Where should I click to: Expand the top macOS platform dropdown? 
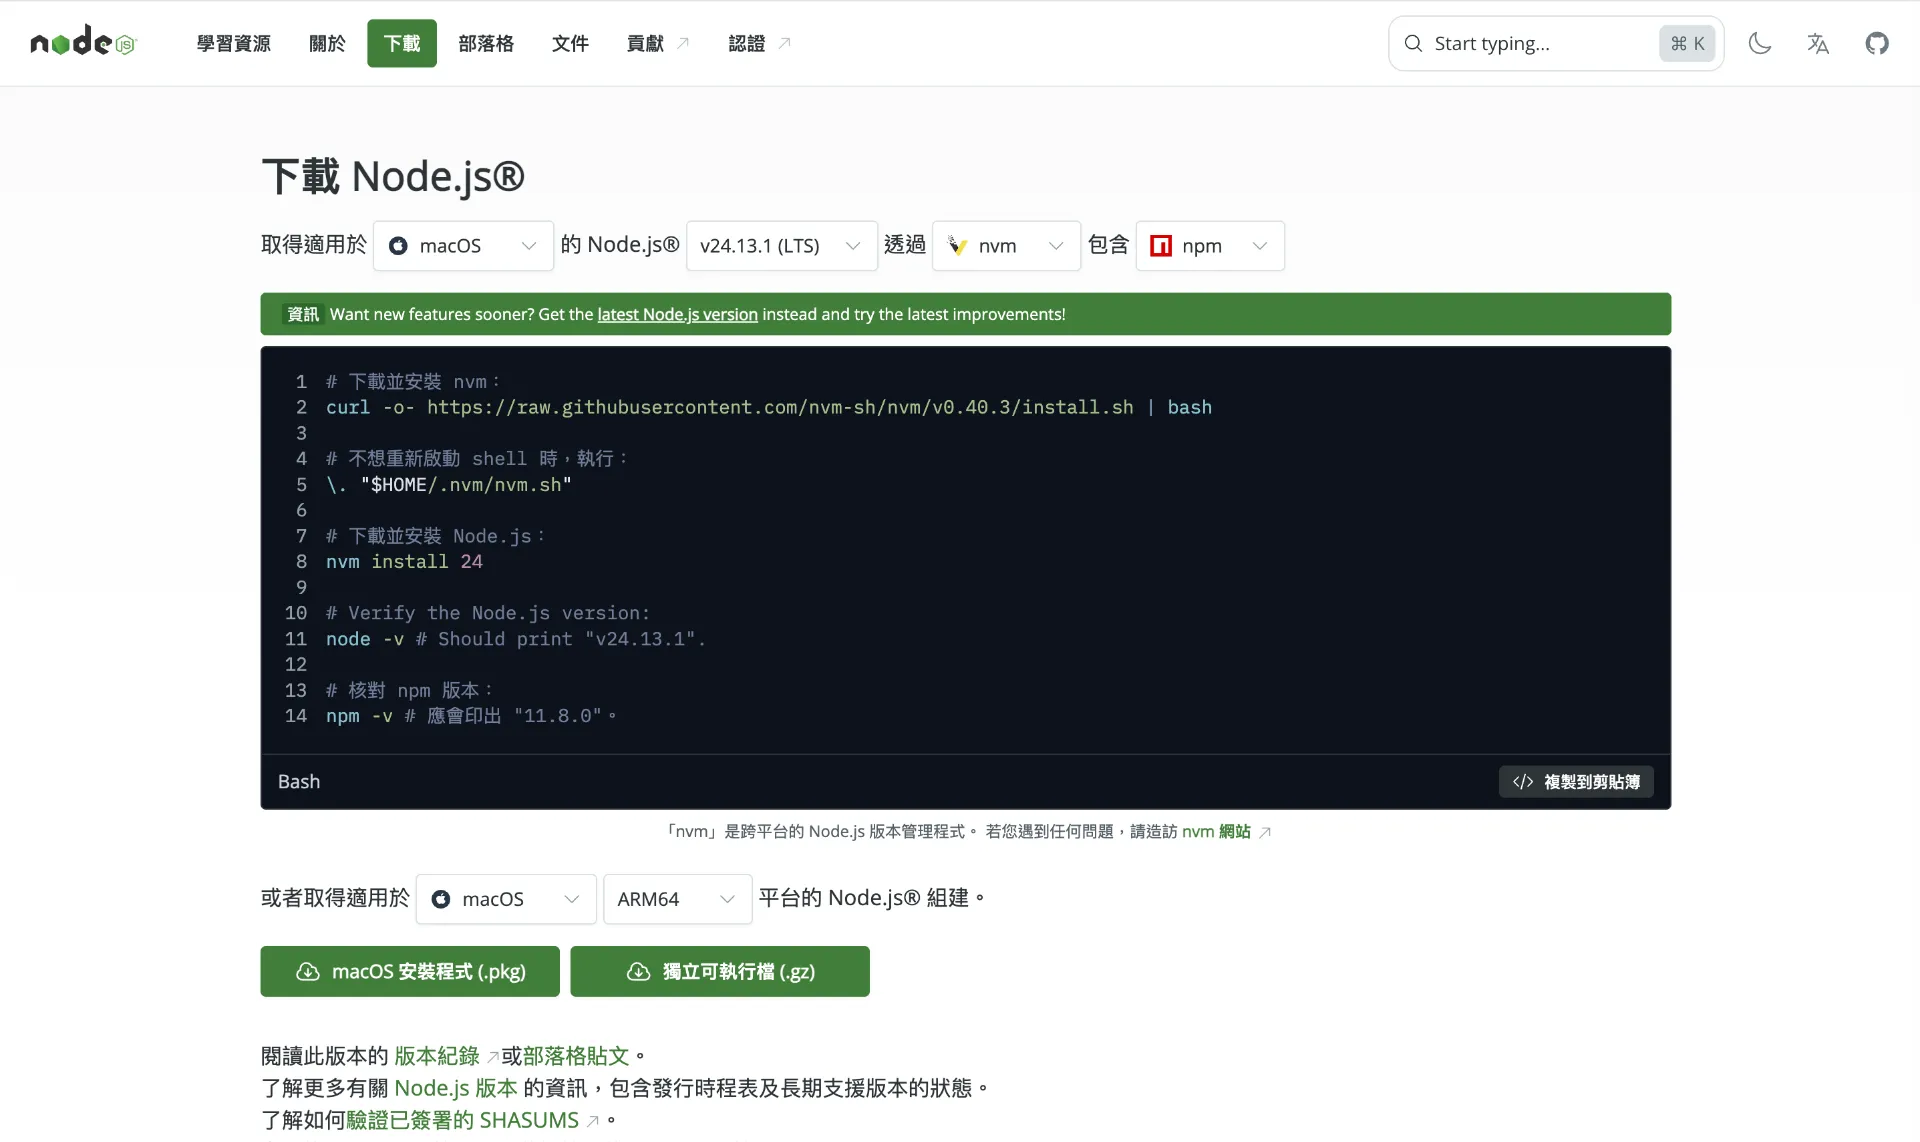463,246
